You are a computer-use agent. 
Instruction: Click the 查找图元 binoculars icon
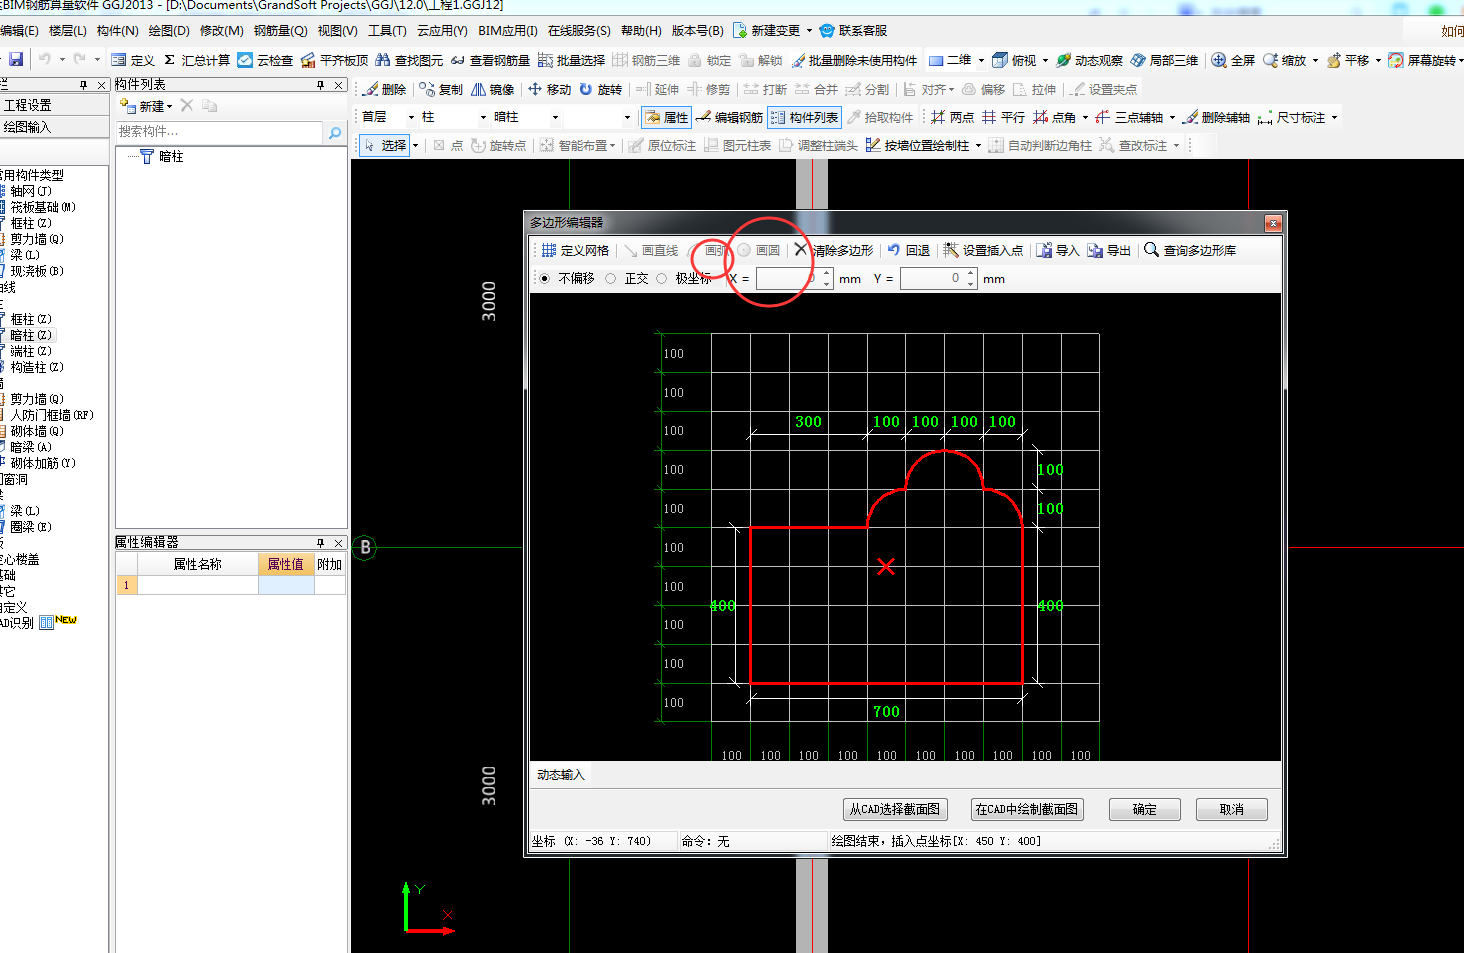coord(382,60)
